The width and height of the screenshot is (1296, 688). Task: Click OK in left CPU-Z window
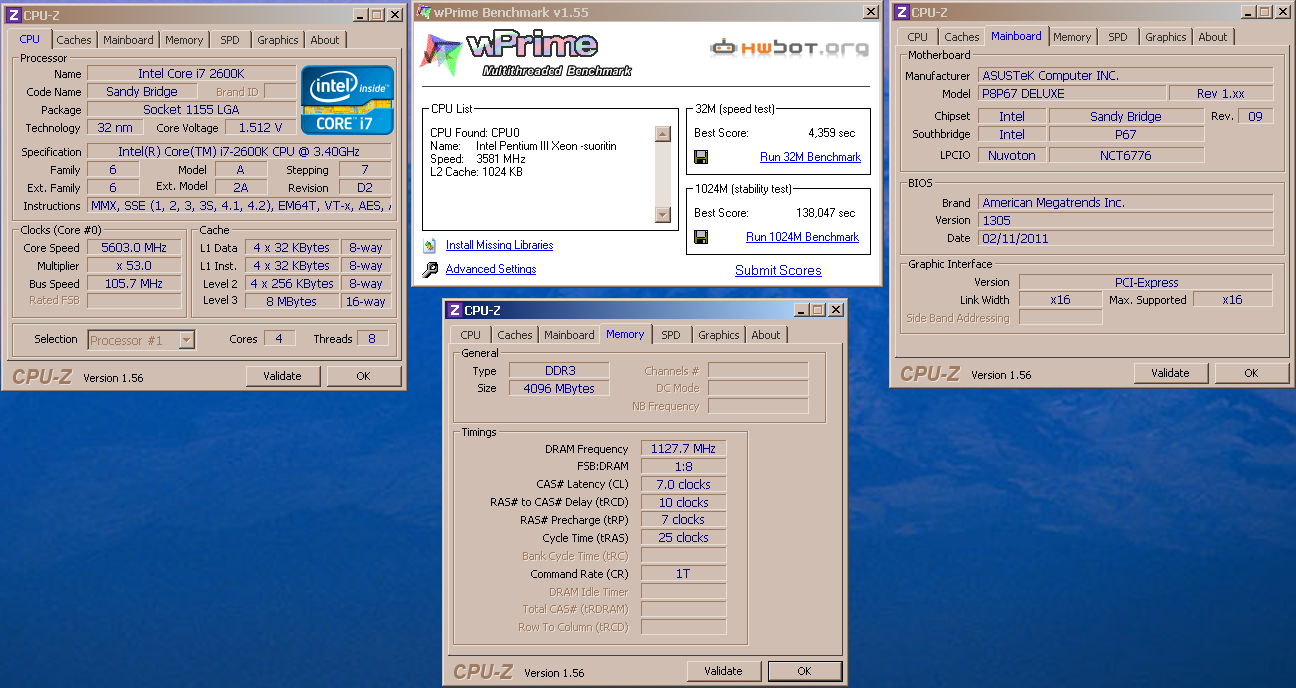[363, 376]
